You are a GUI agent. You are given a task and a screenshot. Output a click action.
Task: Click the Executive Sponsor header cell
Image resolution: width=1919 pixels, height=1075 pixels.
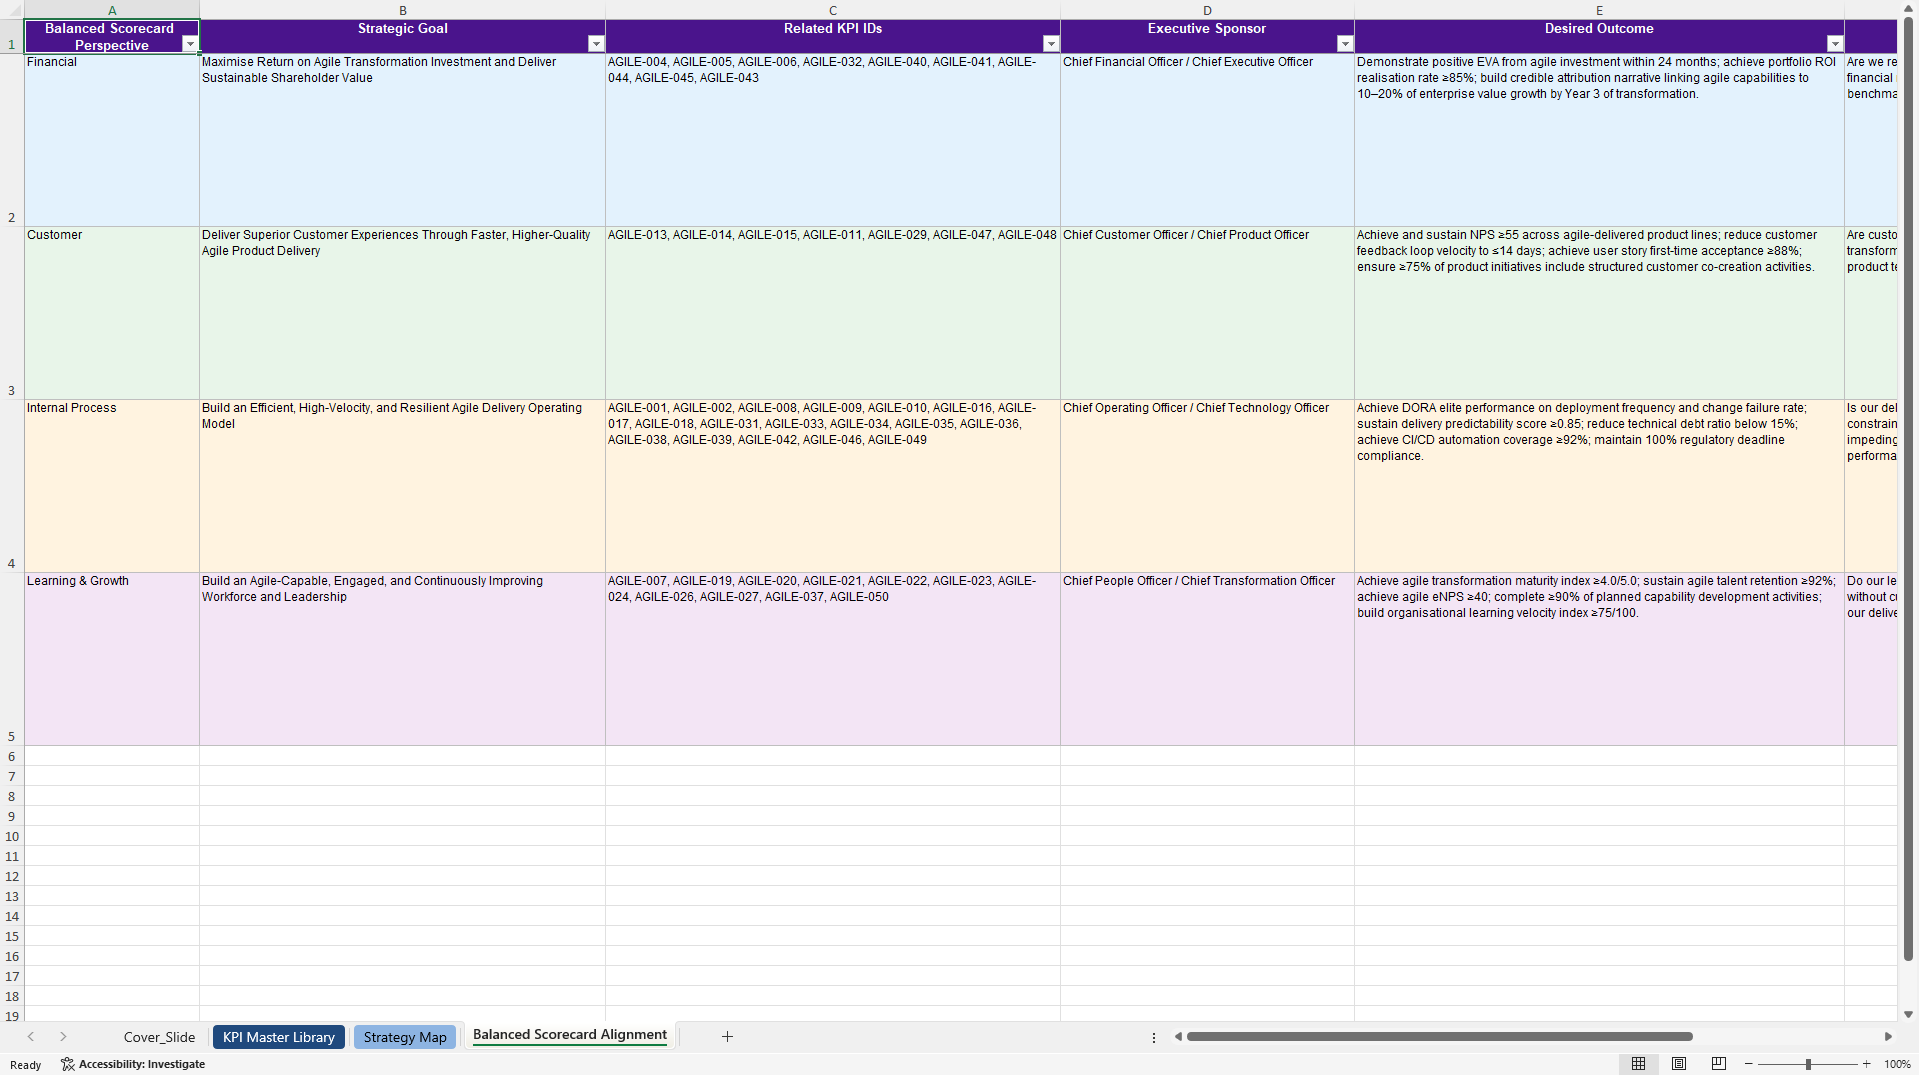tap(1207, 36)
